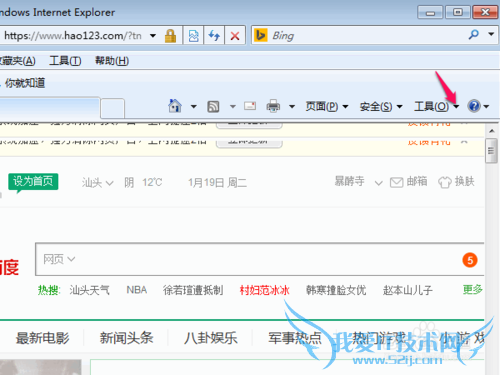Open the 军事热点 category
Viewport: 500px width, 375px height.
point(295,338)
